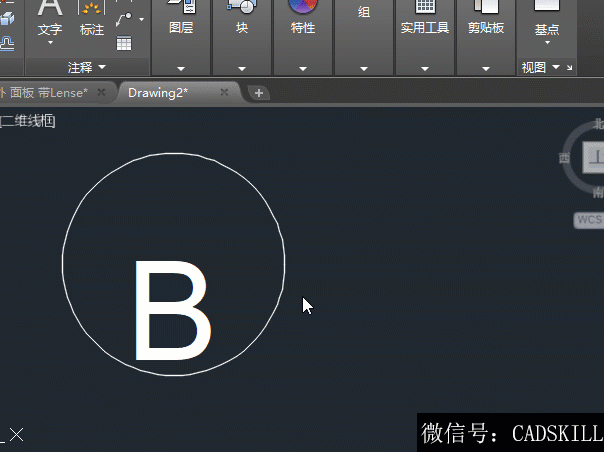Switch to the 面板 带Lense* tab
This screenshot has height=452, width=604.
[x=48, y=92]
